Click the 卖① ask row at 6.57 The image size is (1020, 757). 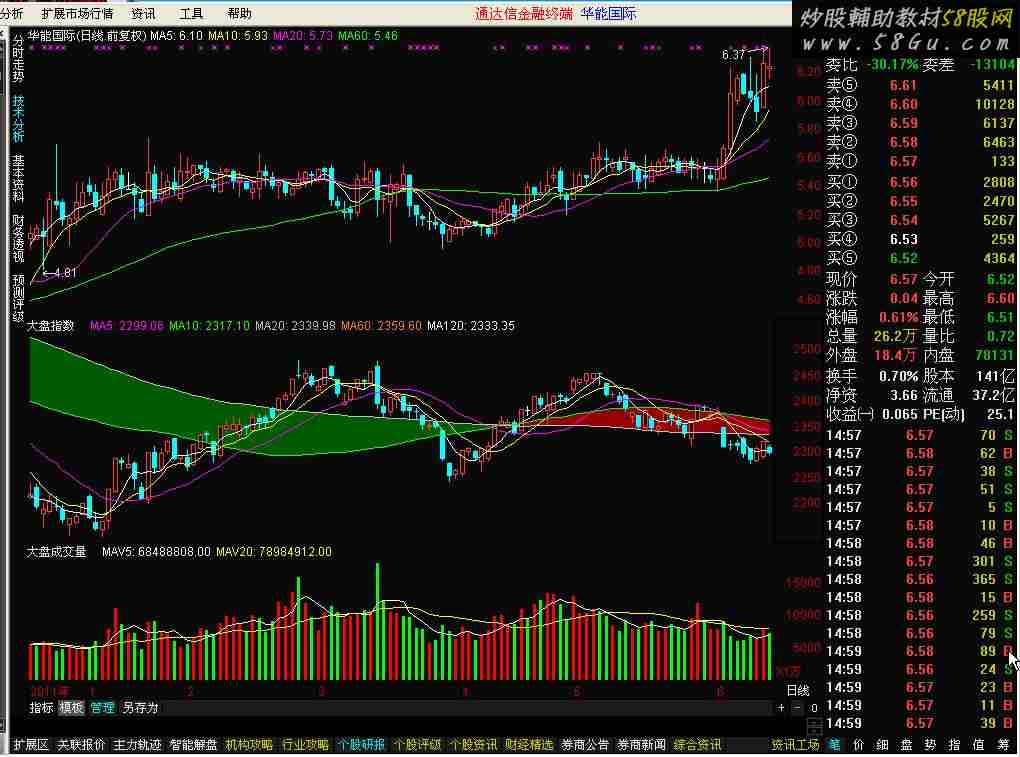pos(920,161)
